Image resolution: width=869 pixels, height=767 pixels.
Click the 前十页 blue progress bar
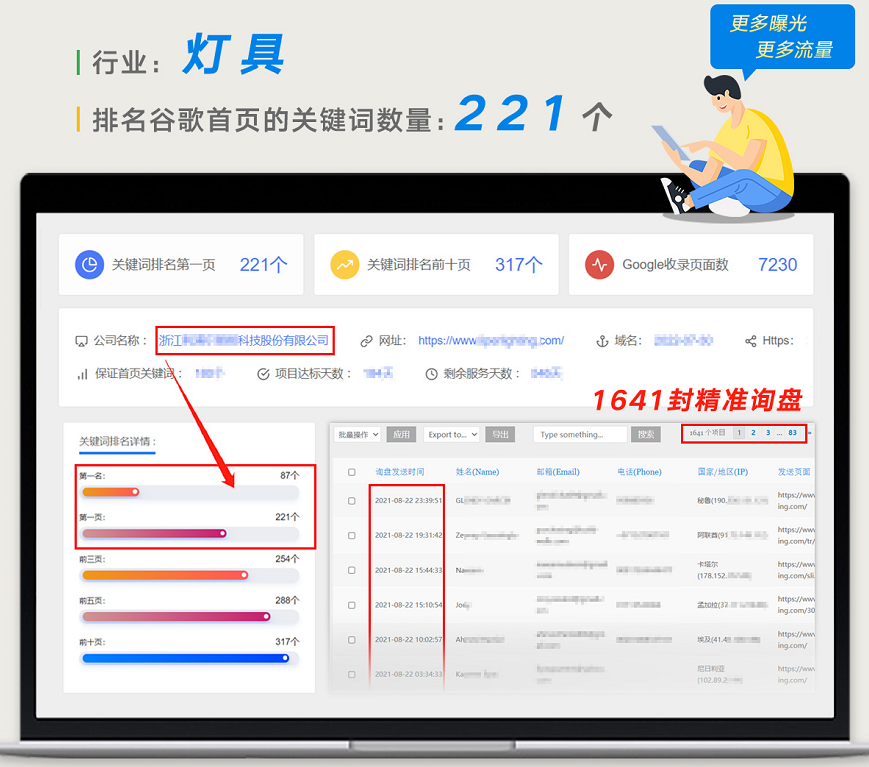(185, 658)
